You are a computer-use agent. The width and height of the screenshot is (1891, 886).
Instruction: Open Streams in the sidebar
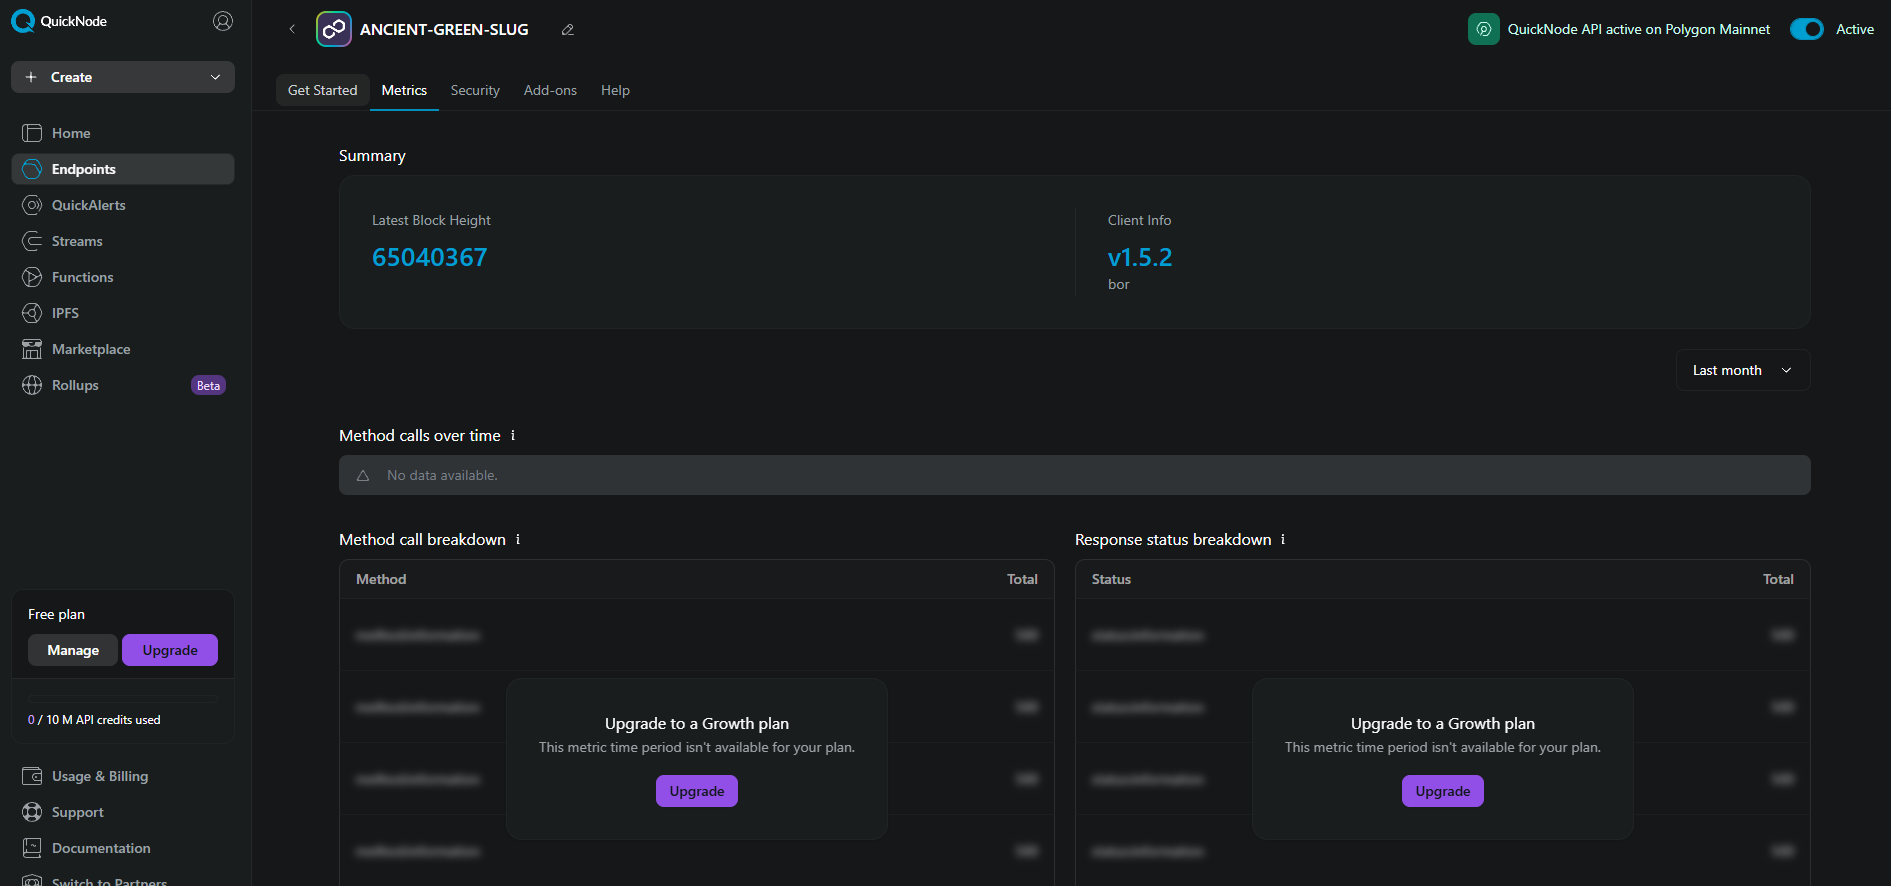point(77,241)
